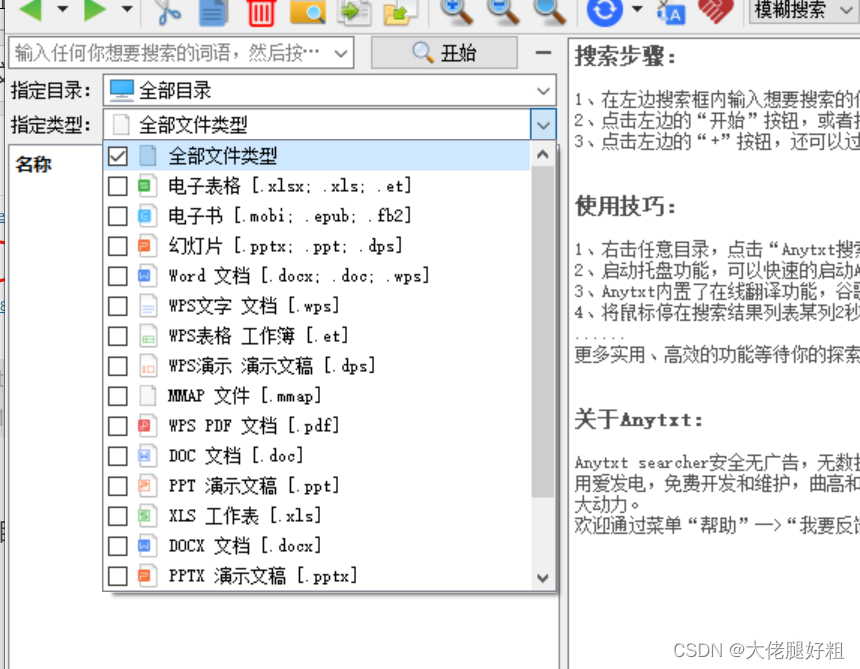This screenshot has width=860, height=669.
Task: Check the WPS演示 演示文稿 checkbox
Action: tap(118, 366)
